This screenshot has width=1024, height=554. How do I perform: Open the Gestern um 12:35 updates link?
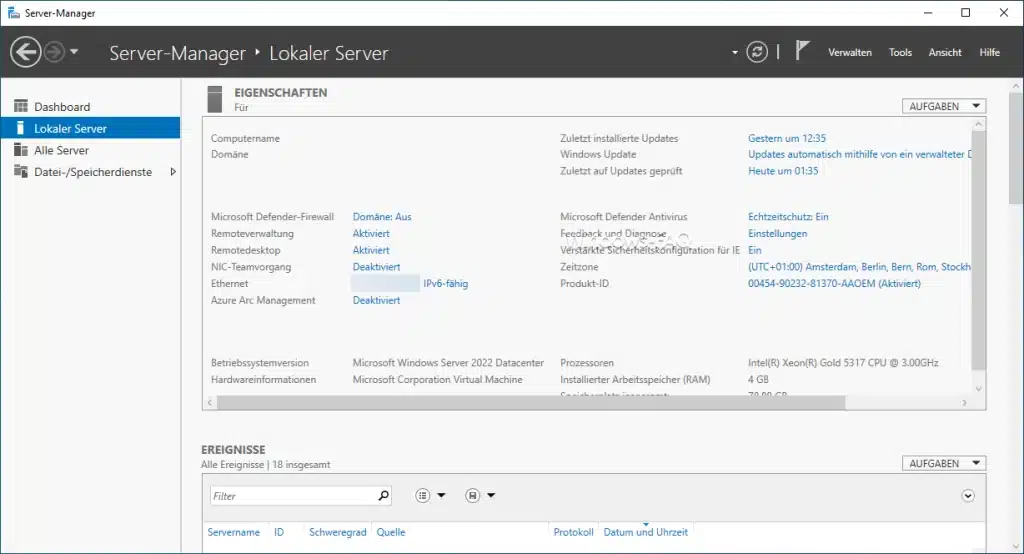pos(787,138)
